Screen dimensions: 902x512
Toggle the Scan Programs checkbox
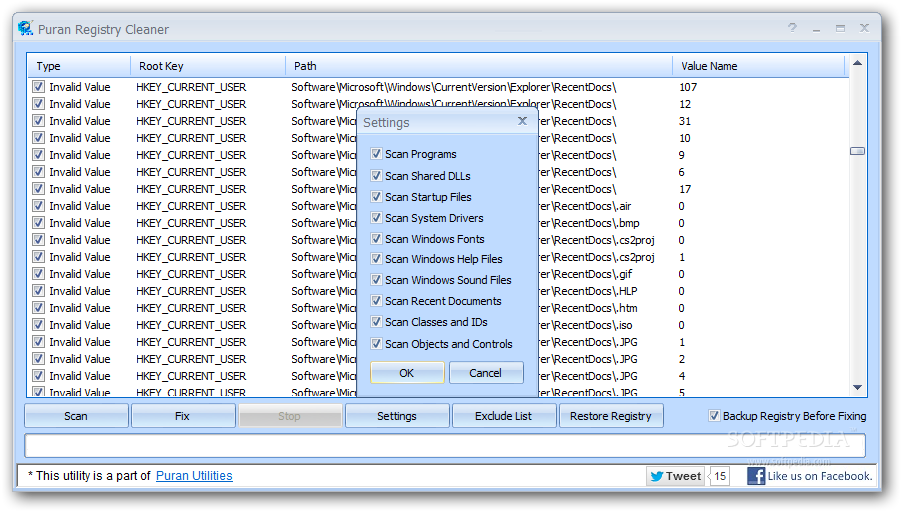pyautogui.click(x=376, y=154)
